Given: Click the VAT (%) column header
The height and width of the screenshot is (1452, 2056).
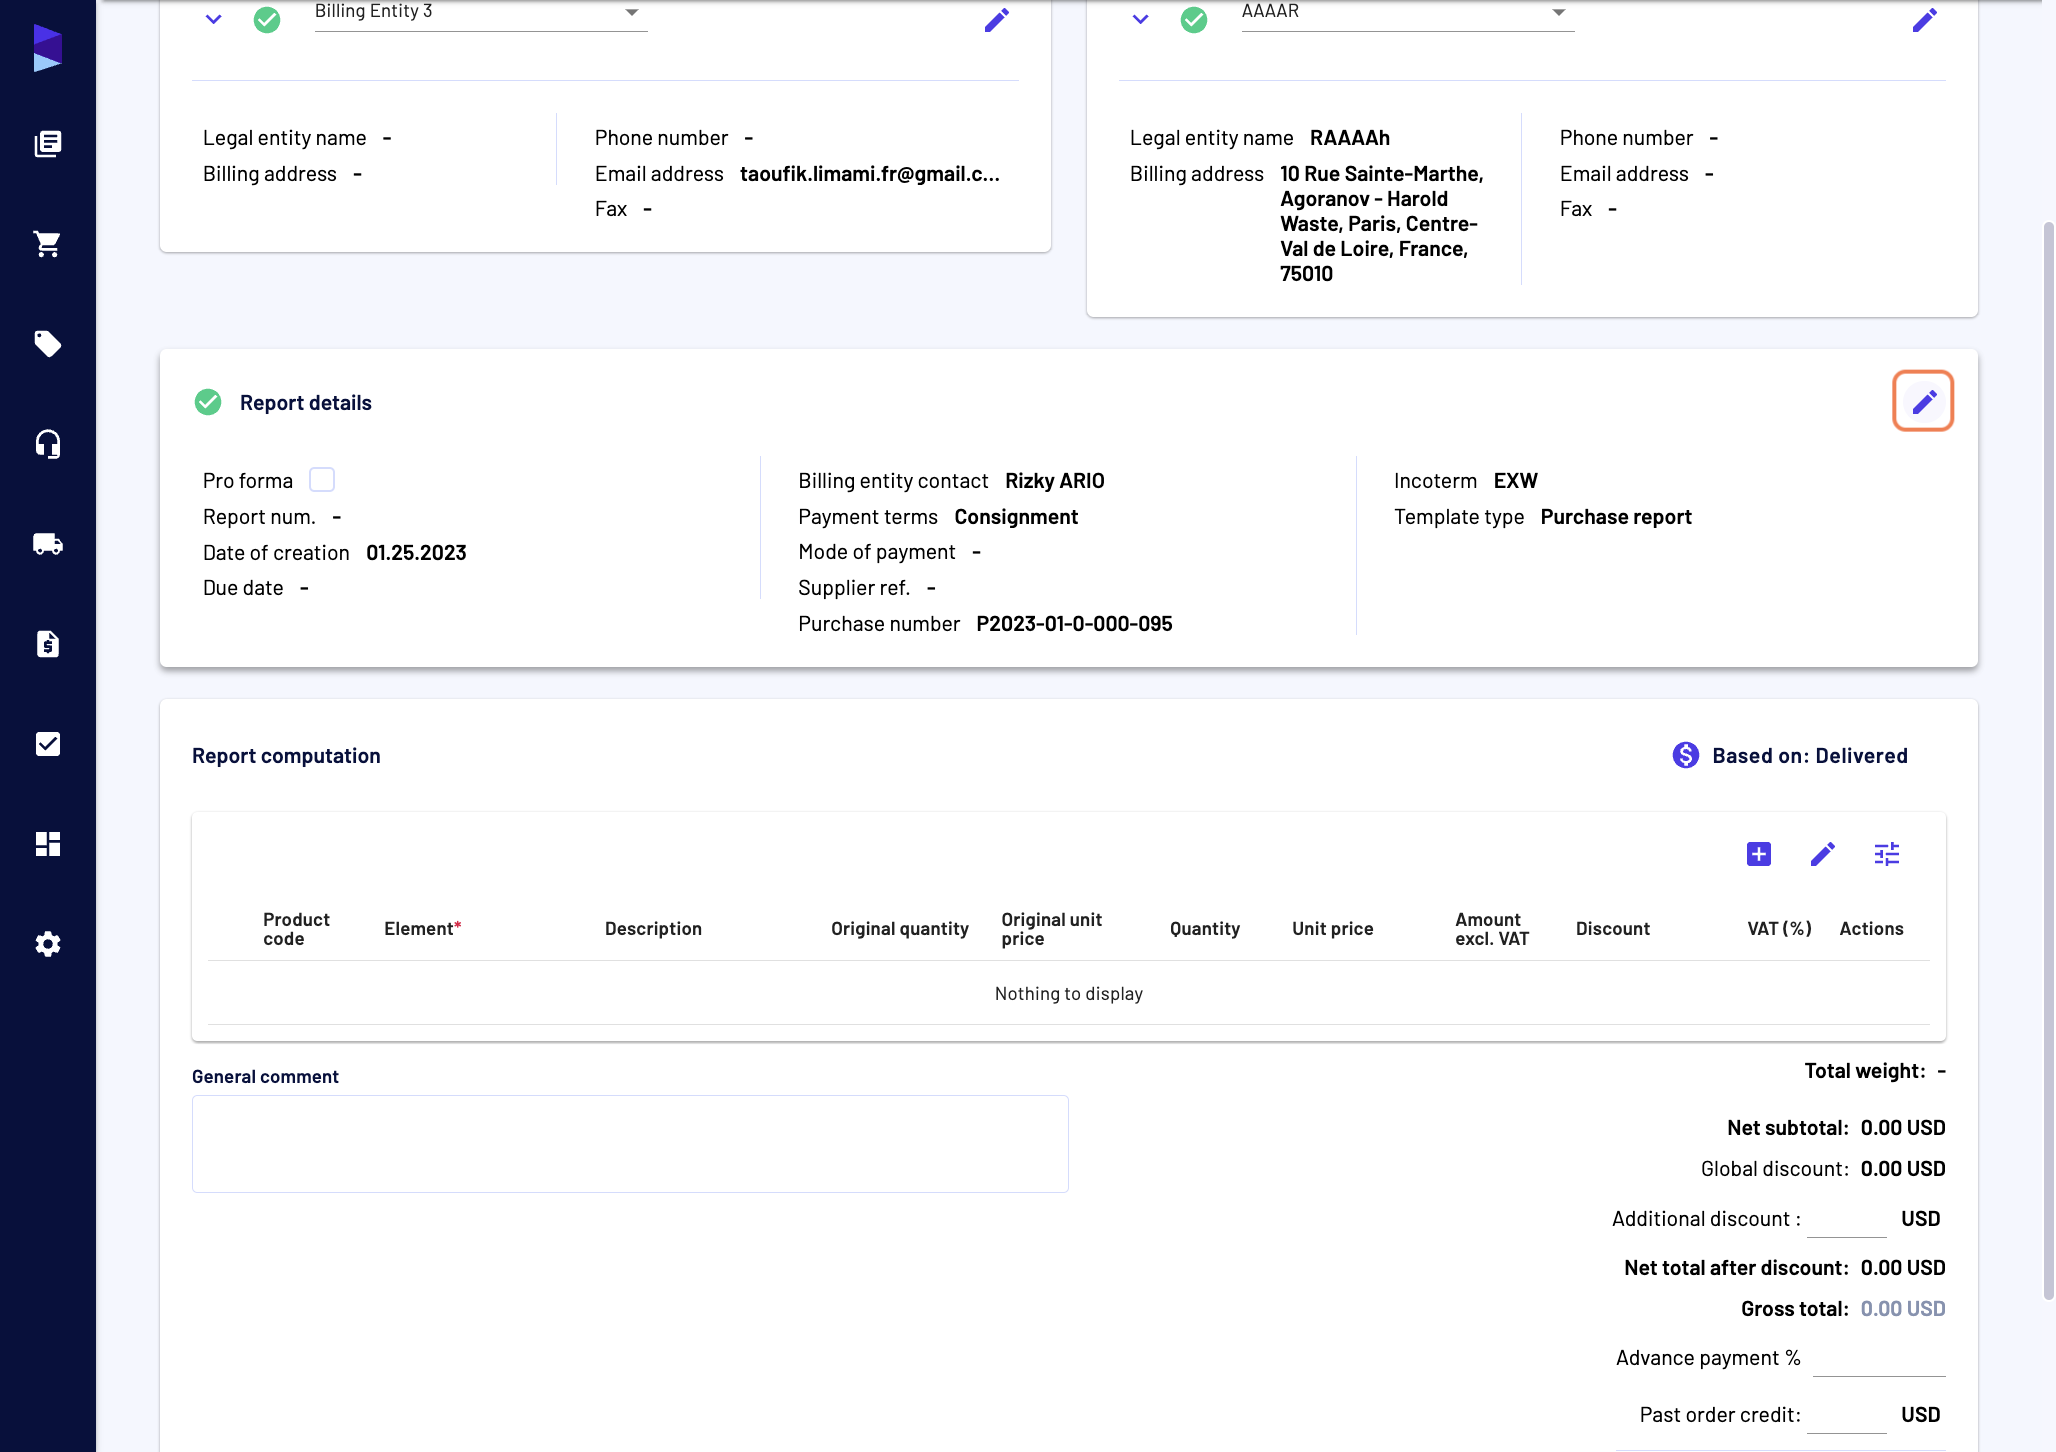Looking at the screenshot, I should (1779, 929).
